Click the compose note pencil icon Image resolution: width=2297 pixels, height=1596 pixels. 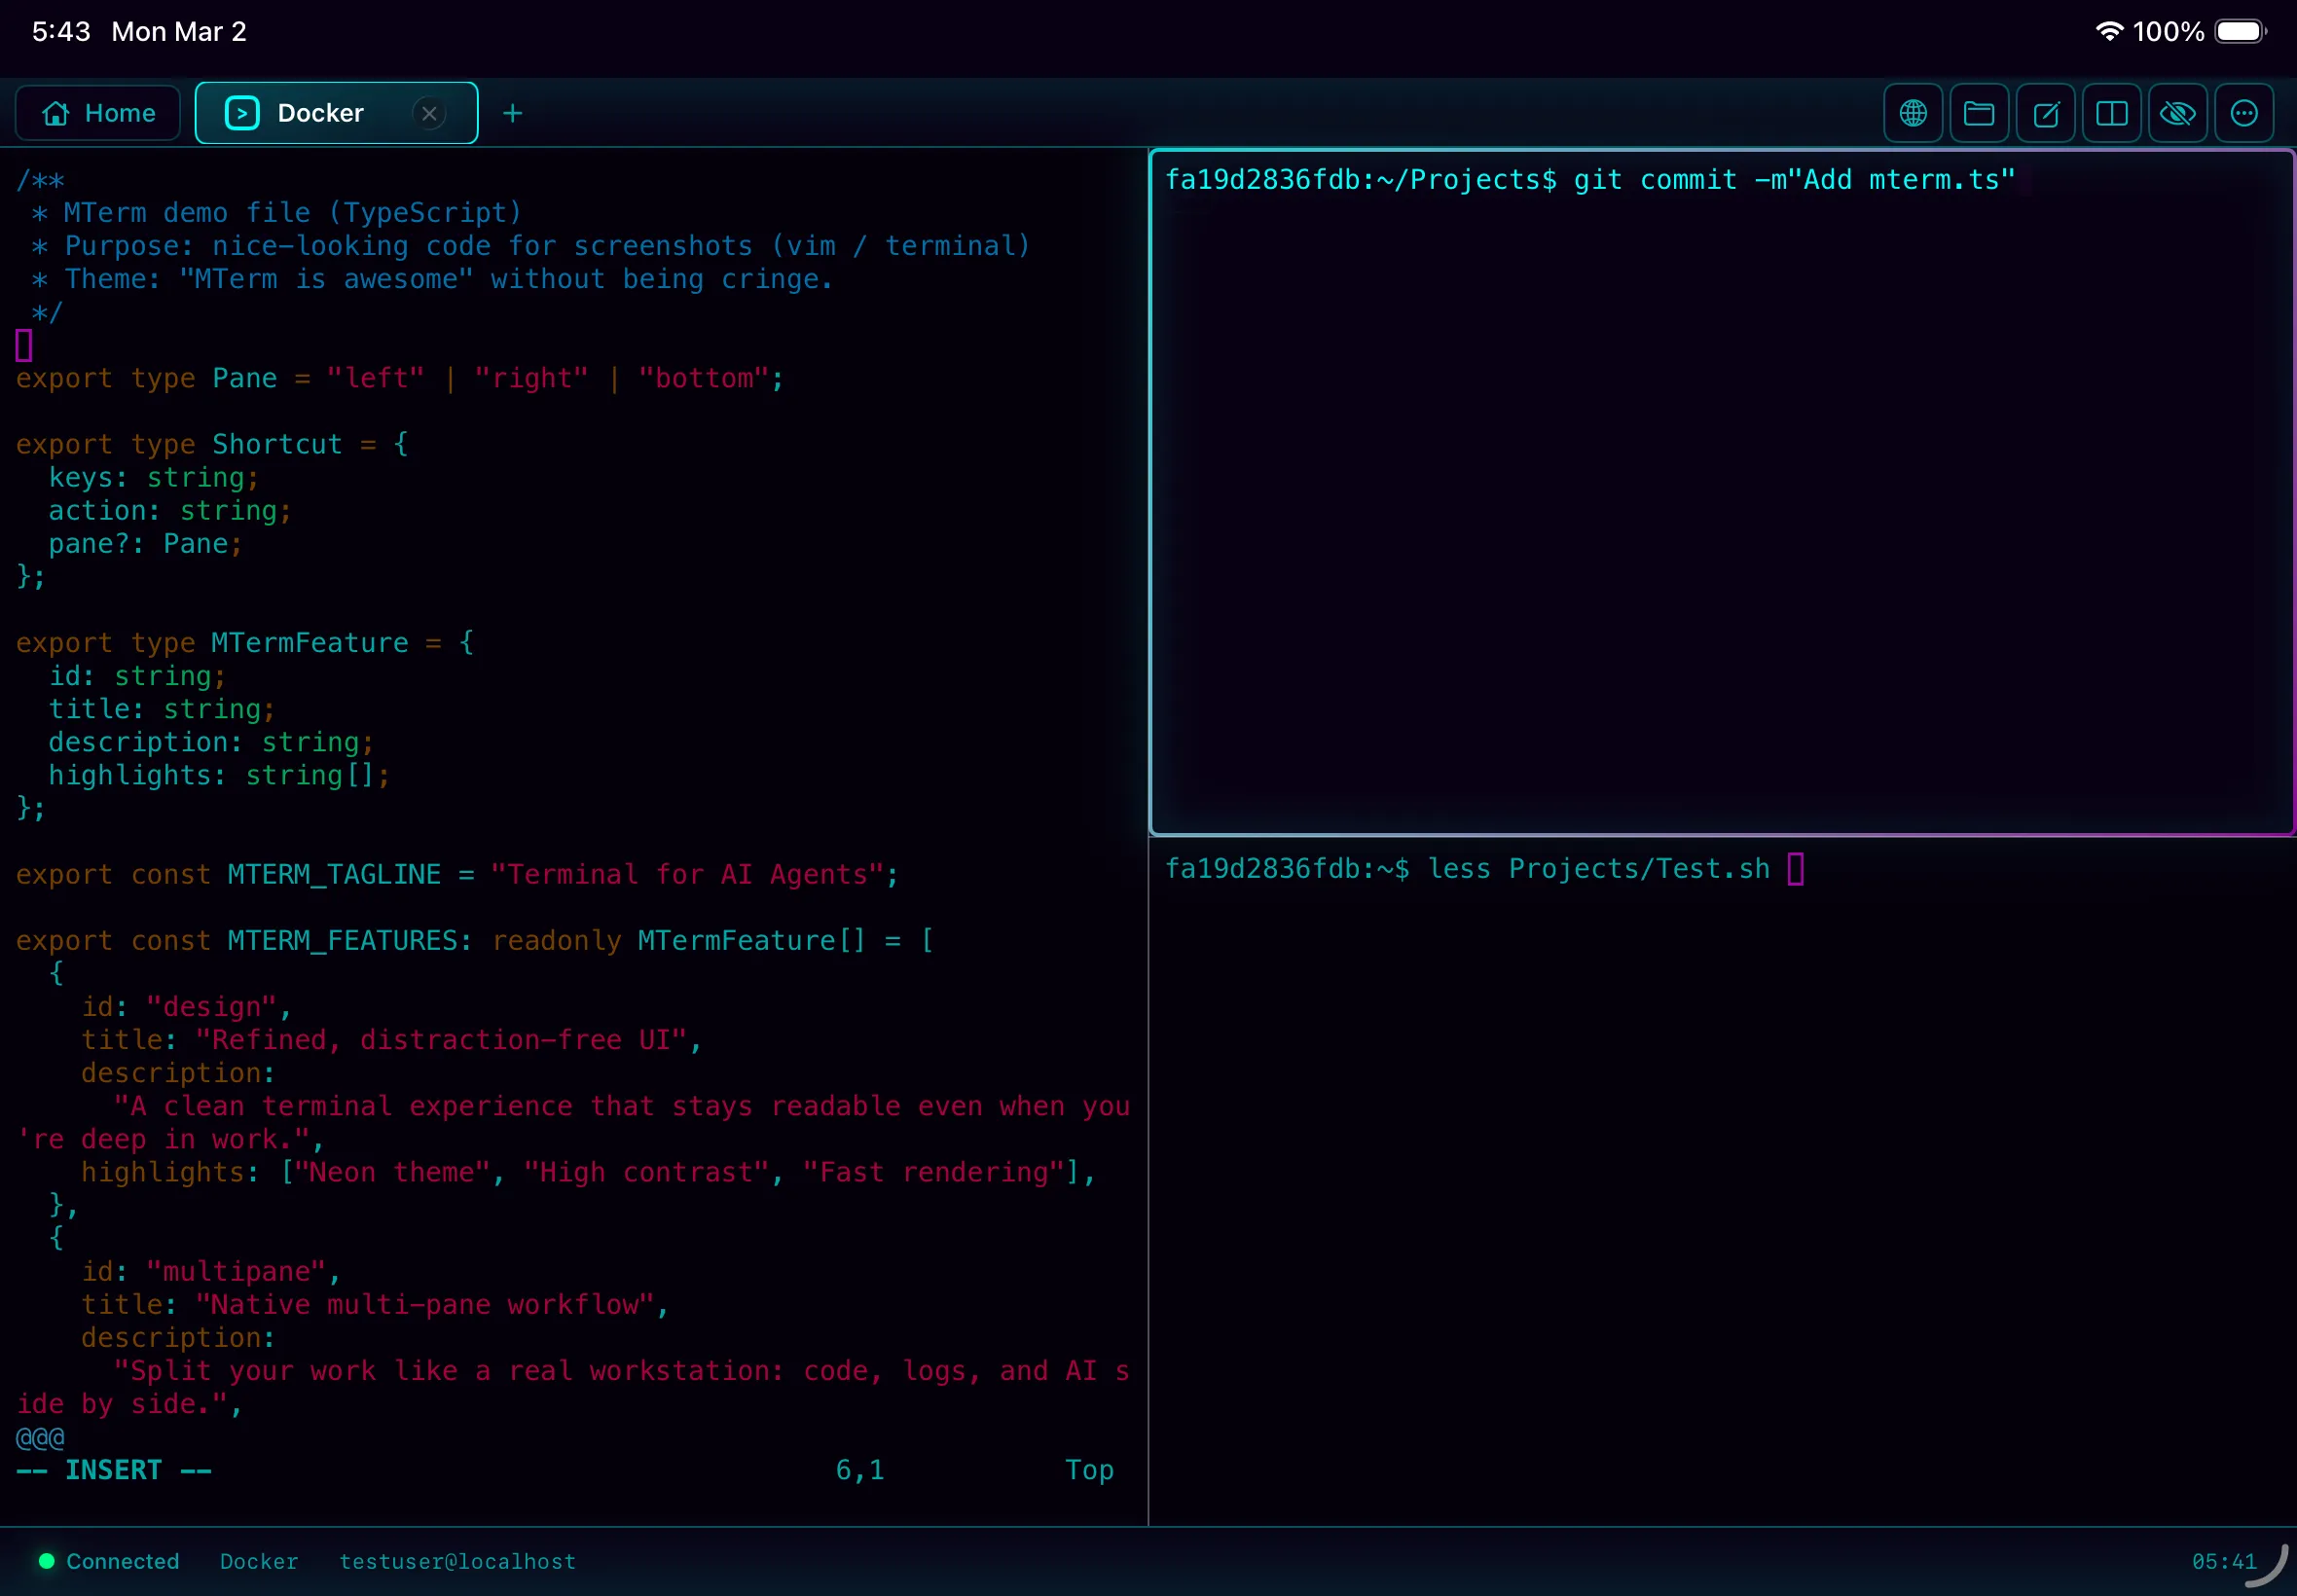(x=2045, y=113)
